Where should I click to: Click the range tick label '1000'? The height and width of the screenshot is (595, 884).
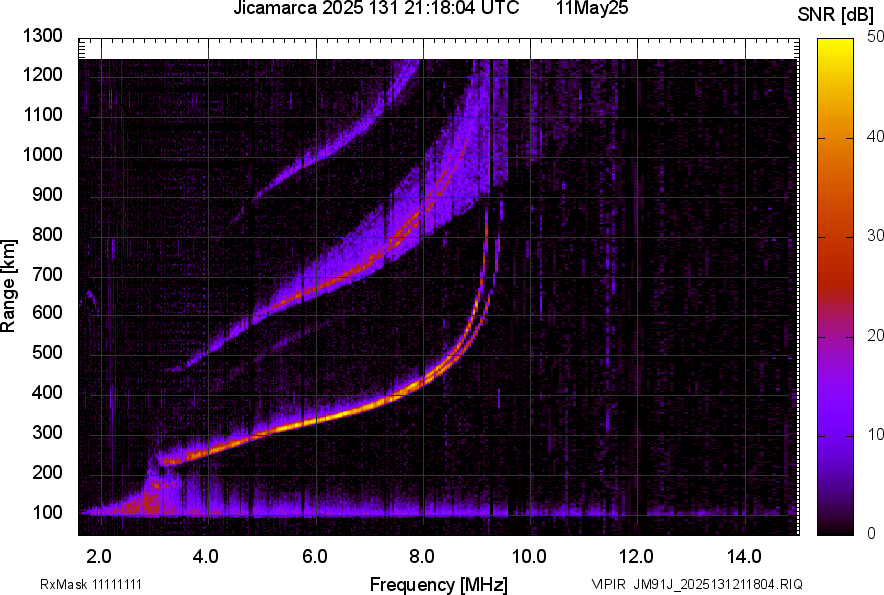tap(43, 154)
